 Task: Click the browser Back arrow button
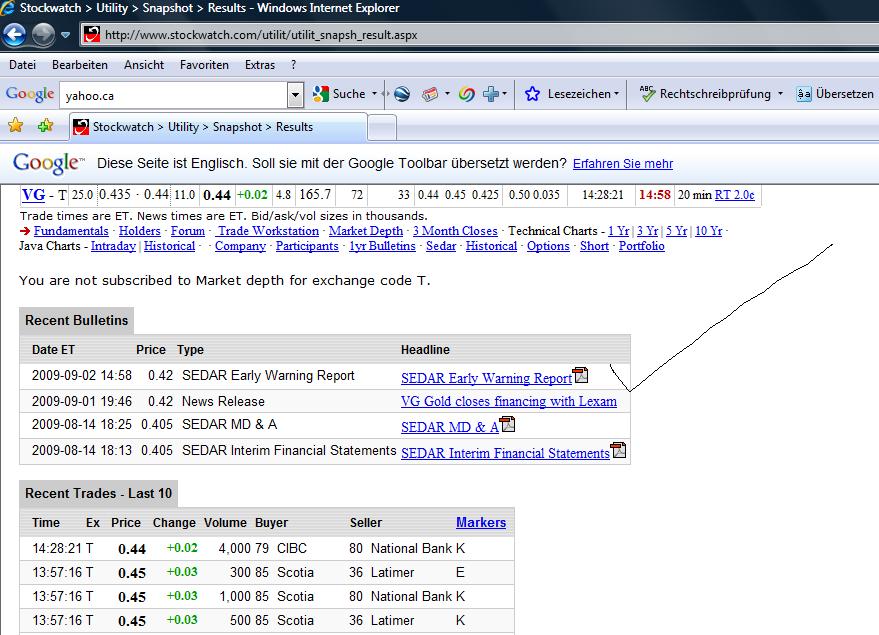(x=14, y=35)
